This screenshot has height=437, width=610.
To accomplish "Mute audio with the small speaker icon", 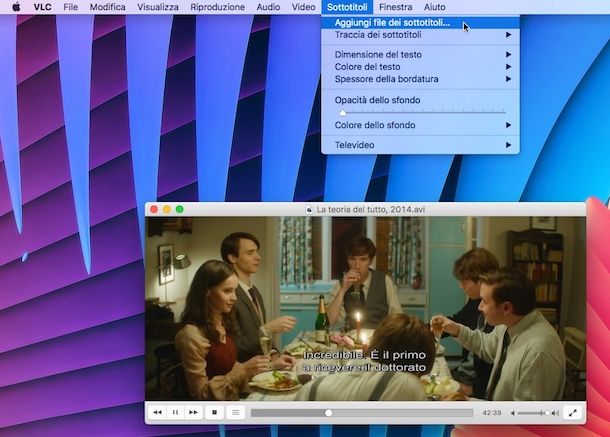I will point(513,413).
